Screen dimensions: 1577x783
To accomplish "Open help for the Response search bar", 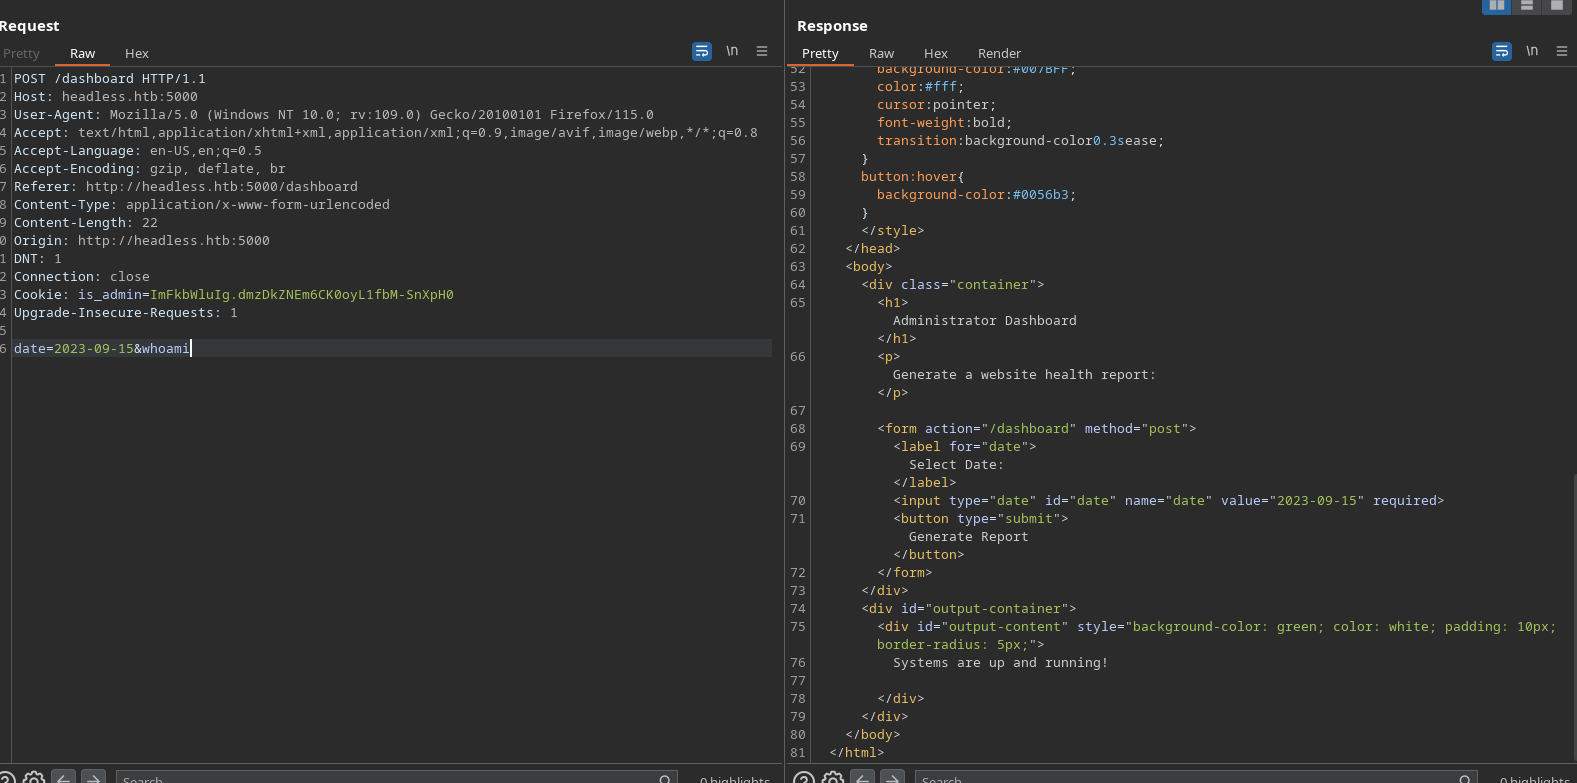I will point(804,778).
